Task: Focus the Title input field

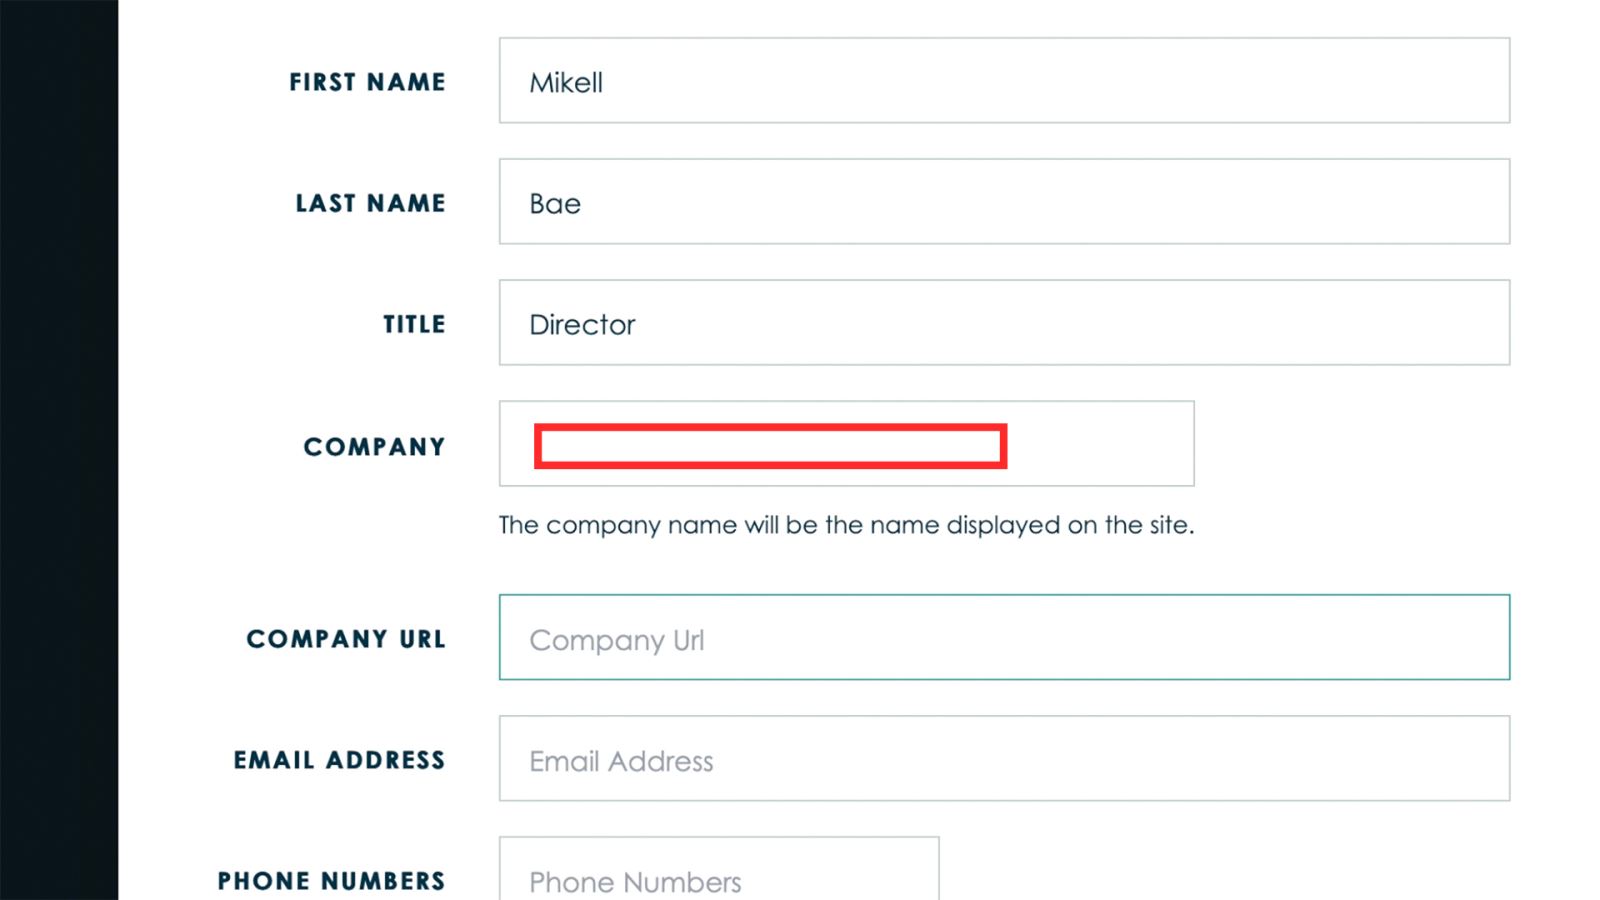Action: [1004, 323]
